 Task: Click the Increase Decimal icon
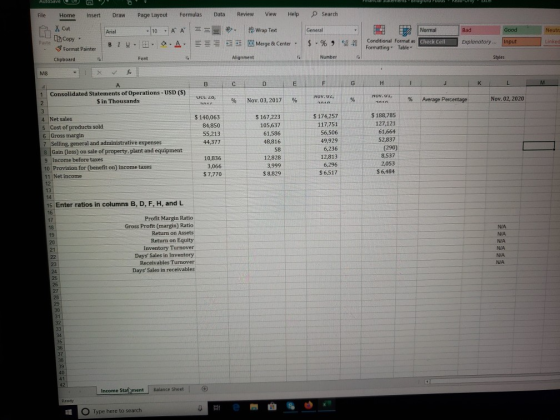[x=344, y=43]
